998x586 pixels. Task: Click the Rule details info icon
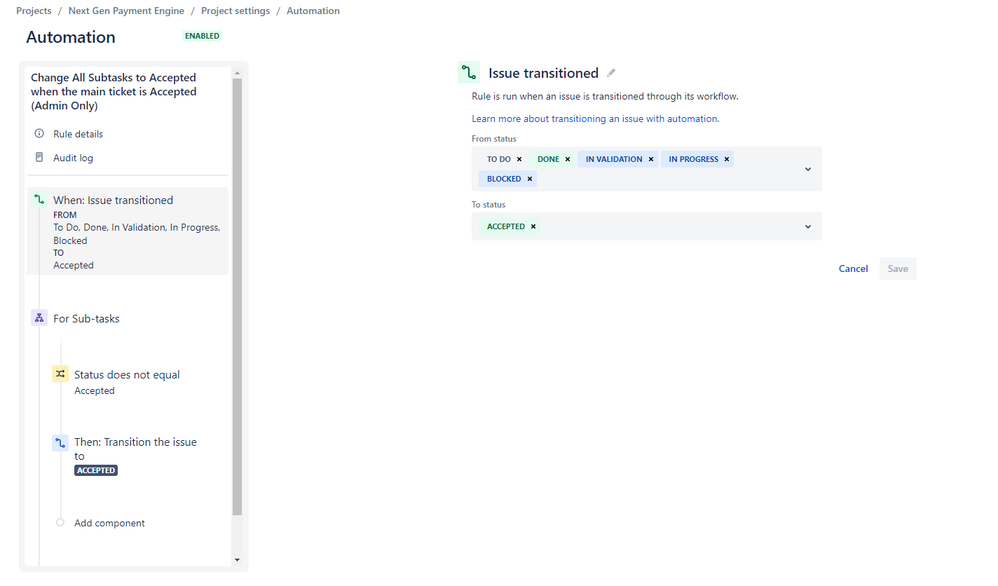[39, 134]
